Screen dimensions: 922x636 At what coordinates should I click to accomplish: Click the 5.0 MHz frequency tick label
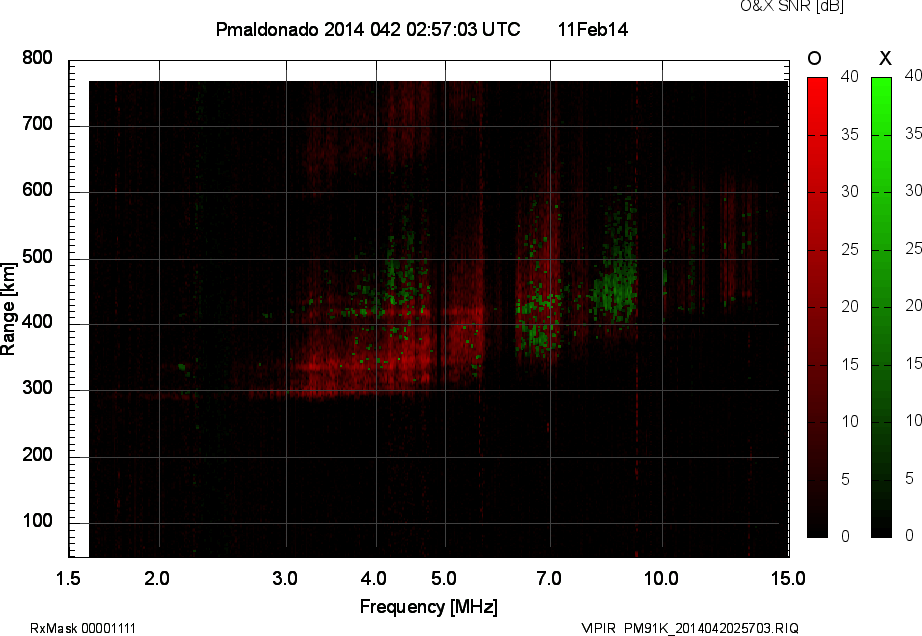444,578
